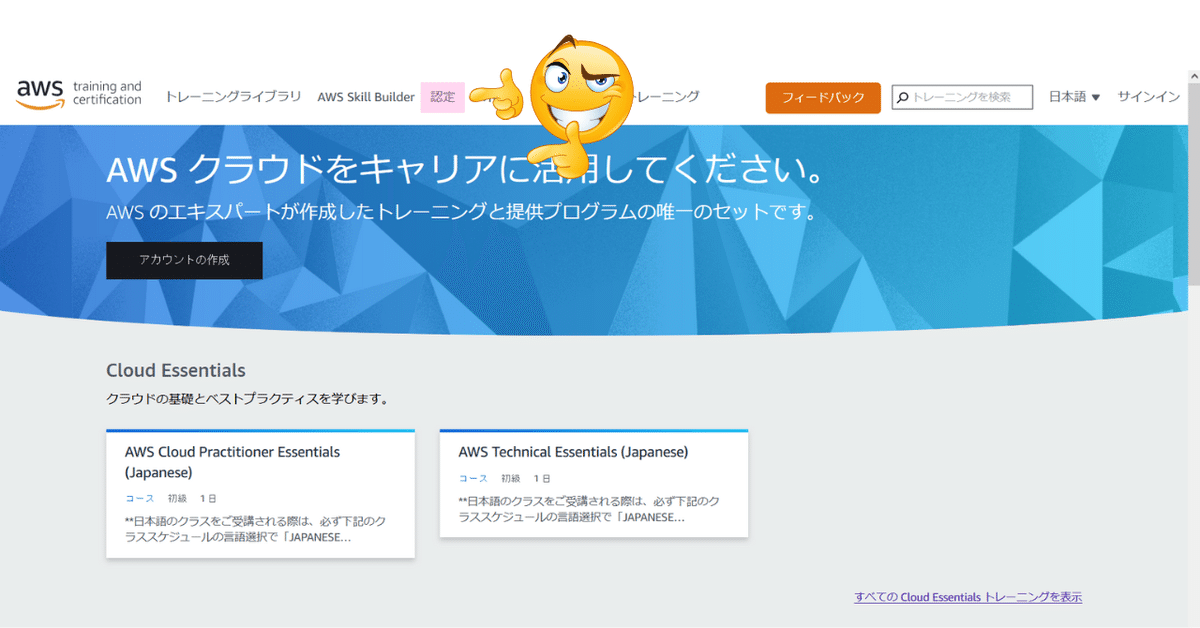Open トレーニングライブラリ menu item
The height and width of the screenshot is (628, 1200).
click(233, 97)
